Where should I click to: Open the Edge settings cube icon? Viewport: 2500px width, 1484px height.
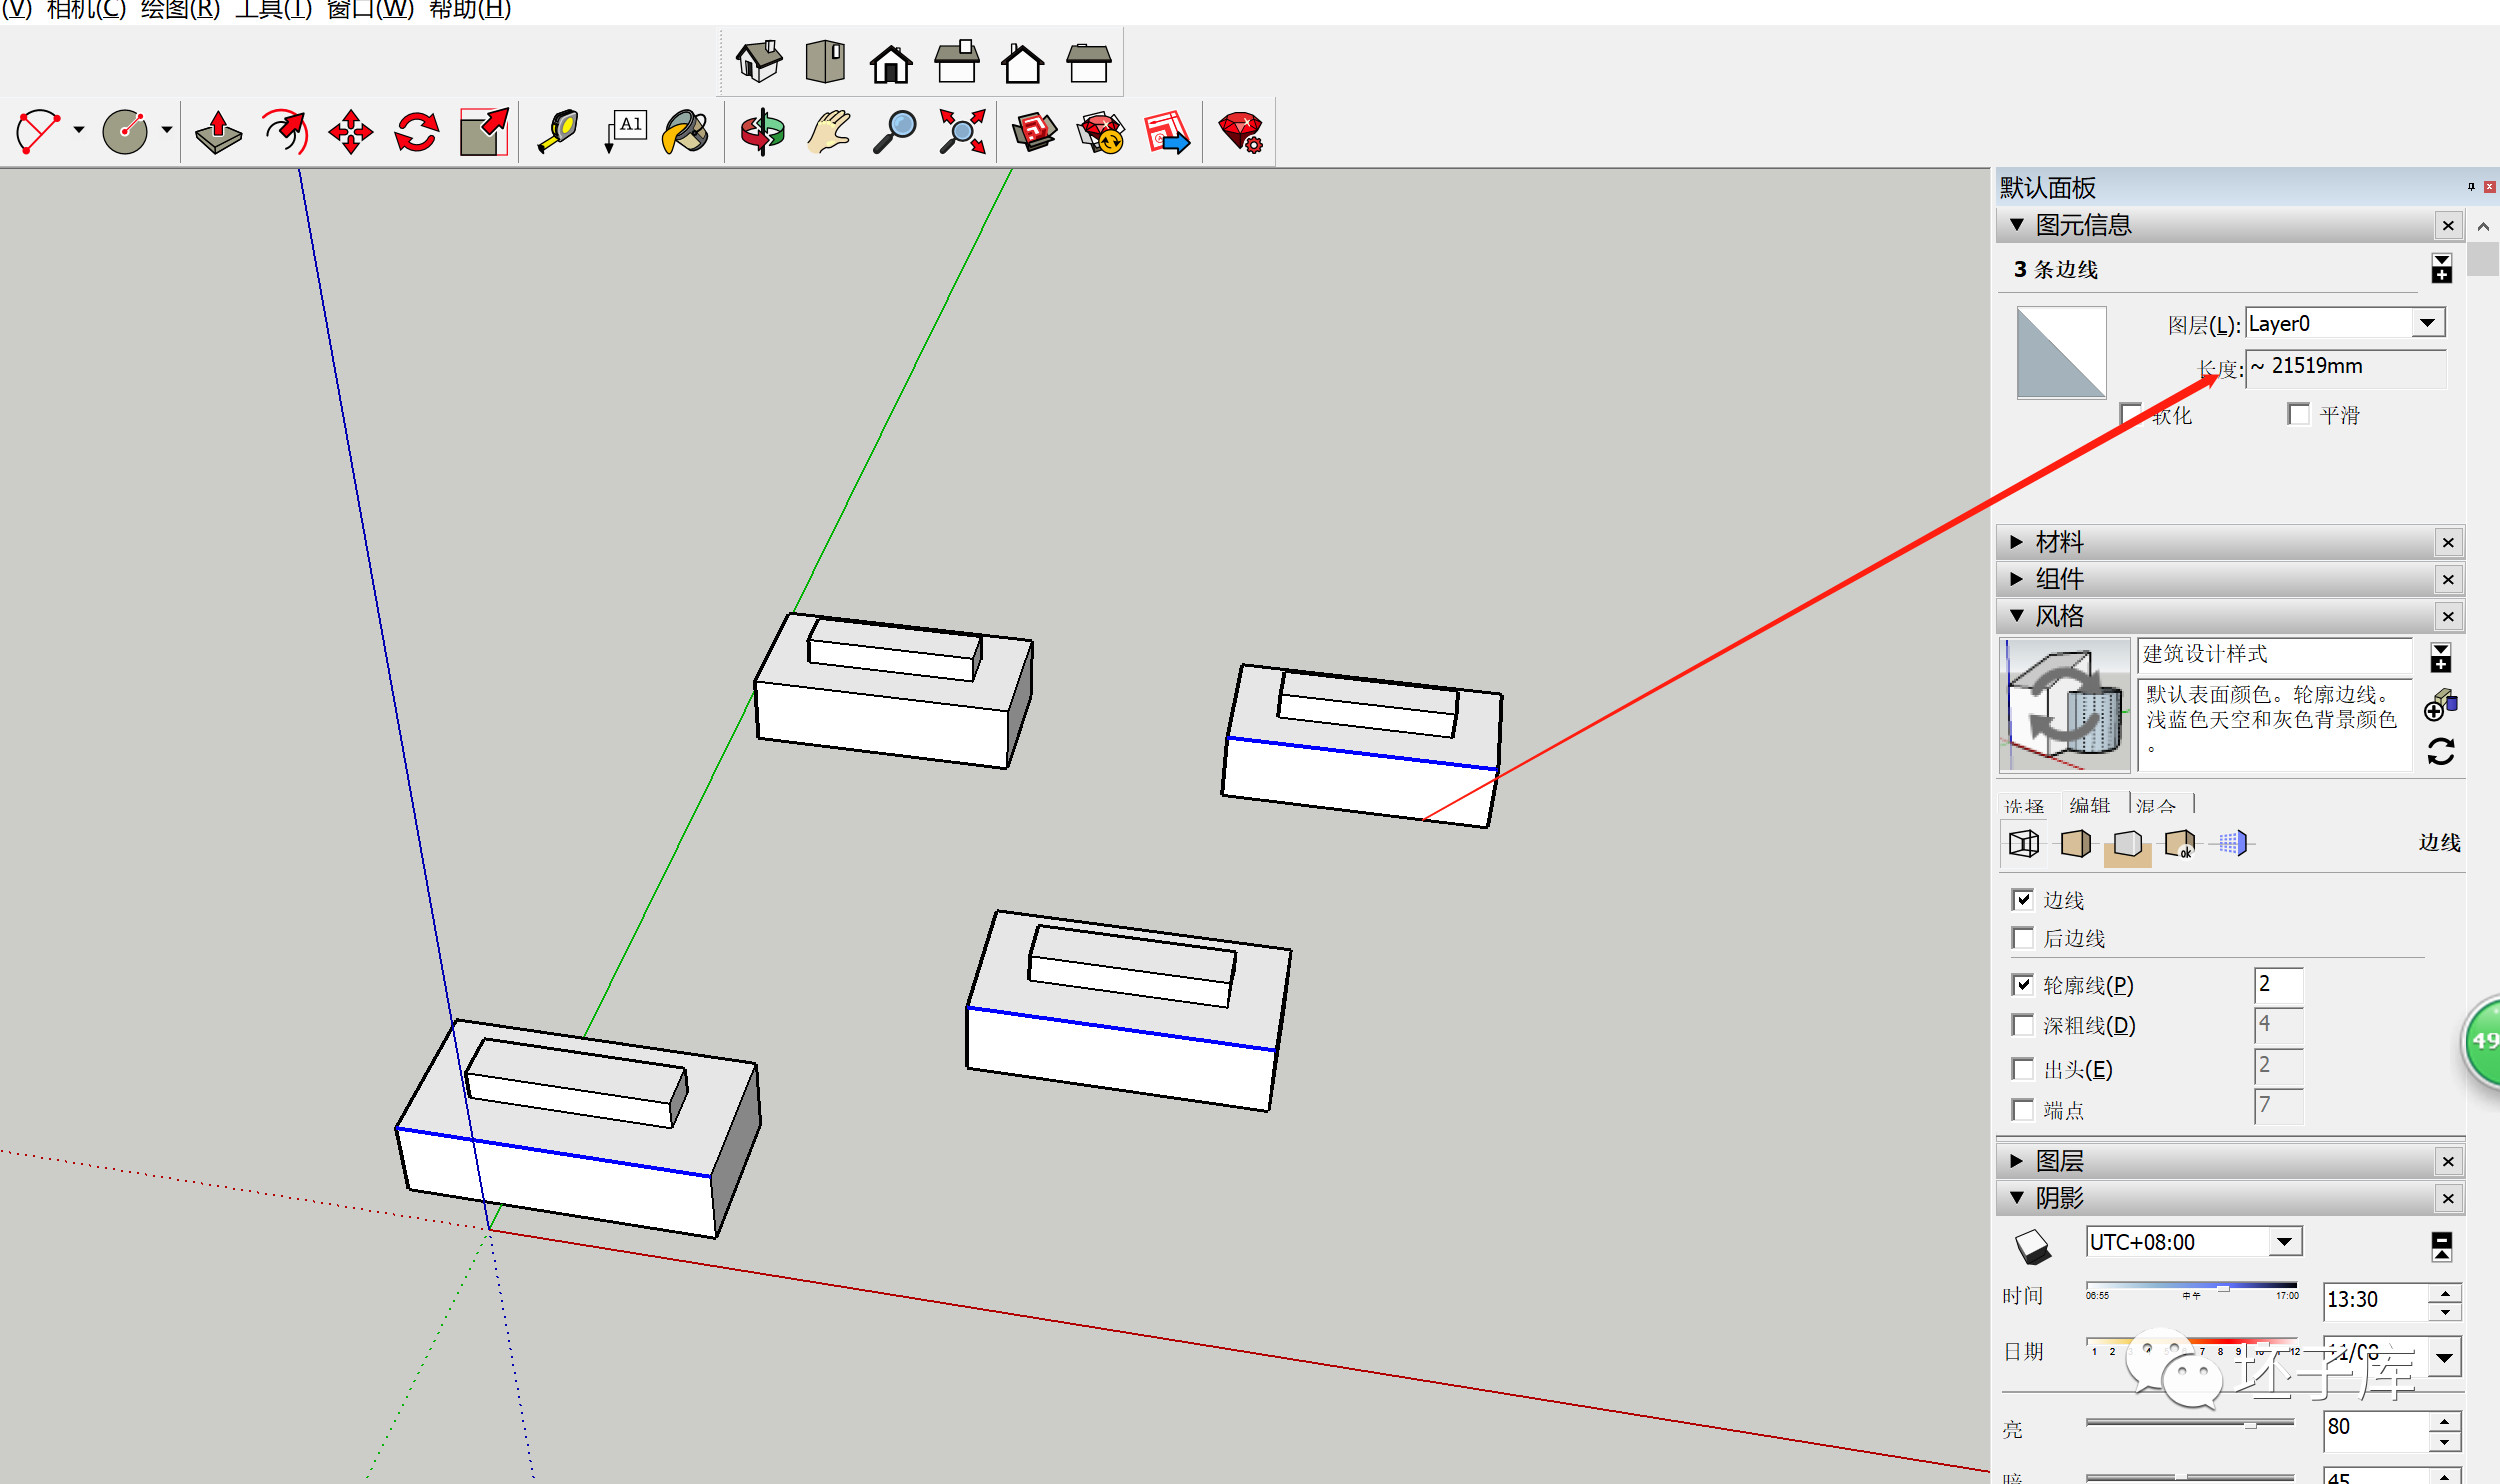click(x=2023, y=843)
